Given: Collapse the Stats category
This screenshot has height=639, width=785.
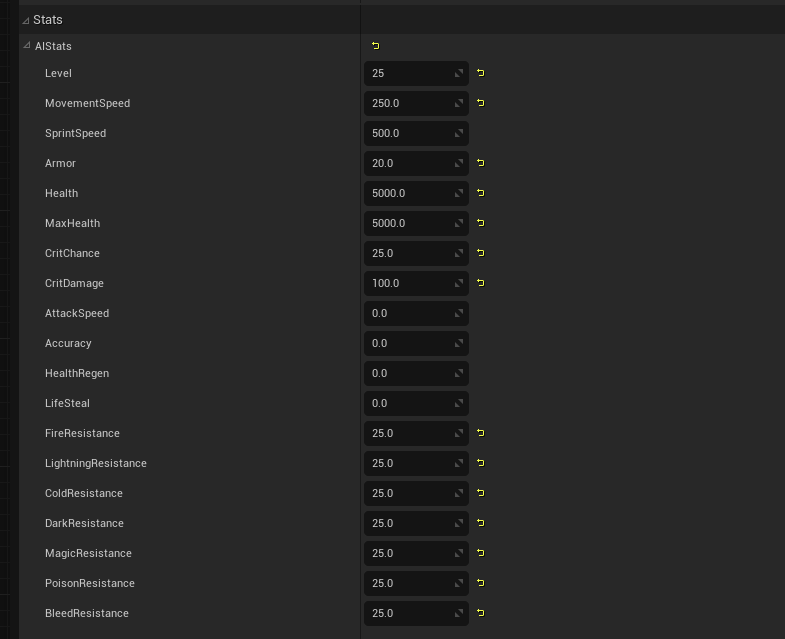Looking at the screenshot, I should (26, 21).
